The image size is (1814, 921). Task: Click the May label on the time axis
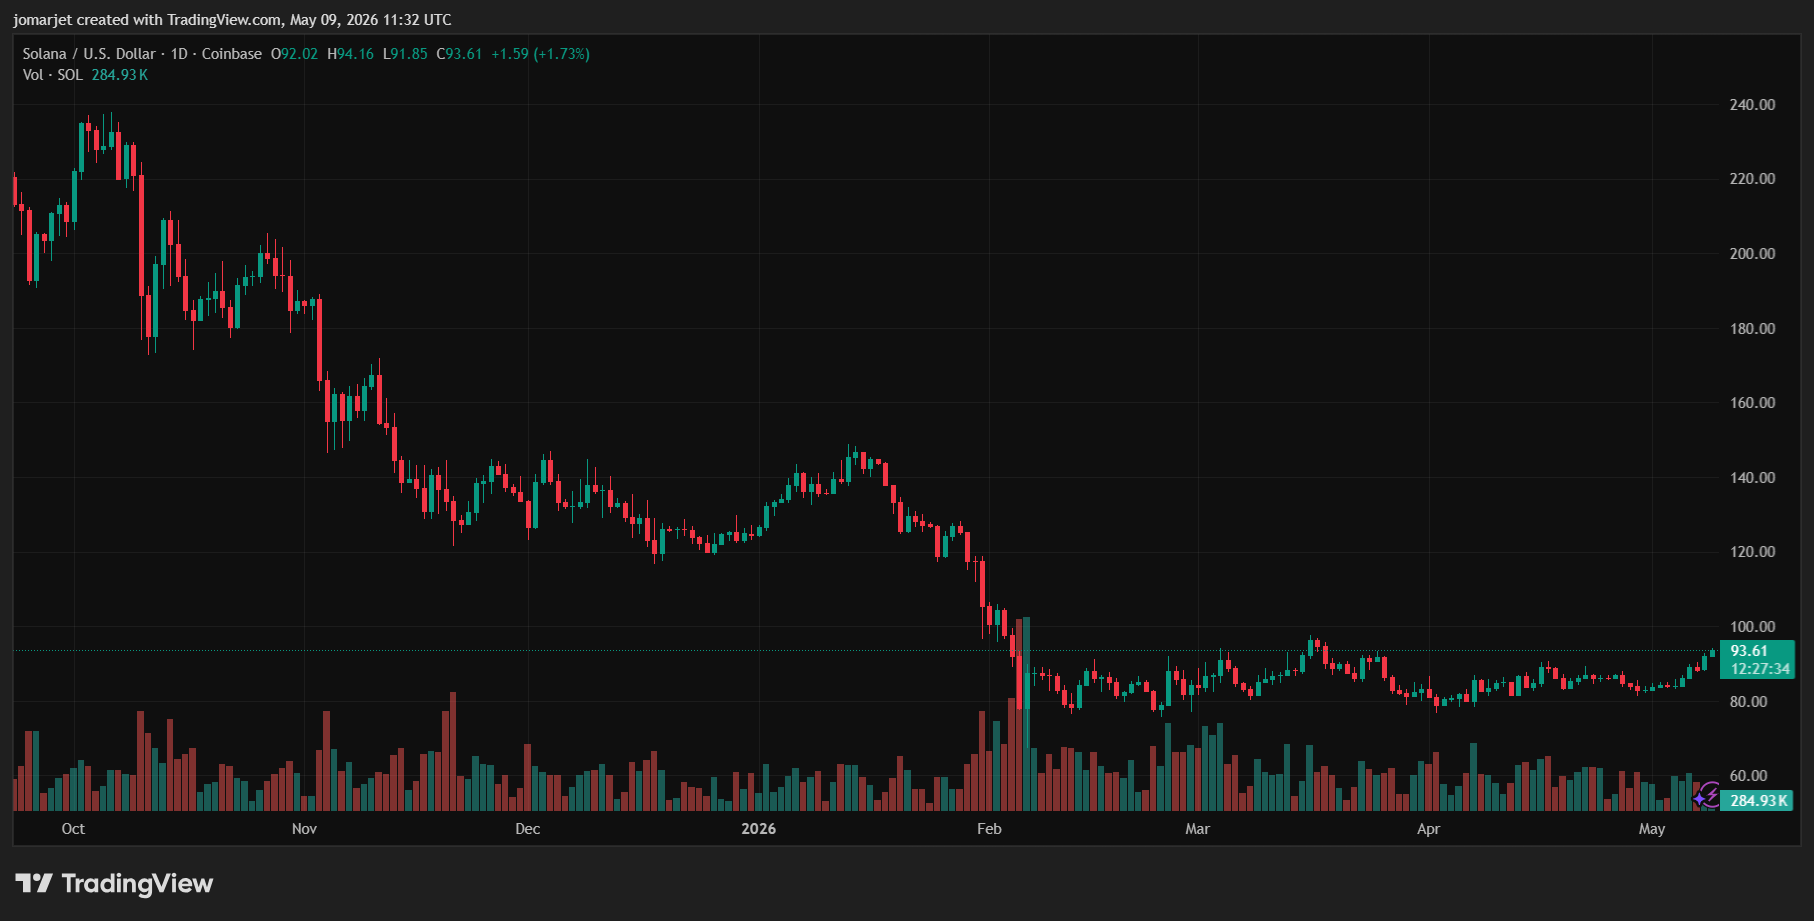[x=1652, y=829]
